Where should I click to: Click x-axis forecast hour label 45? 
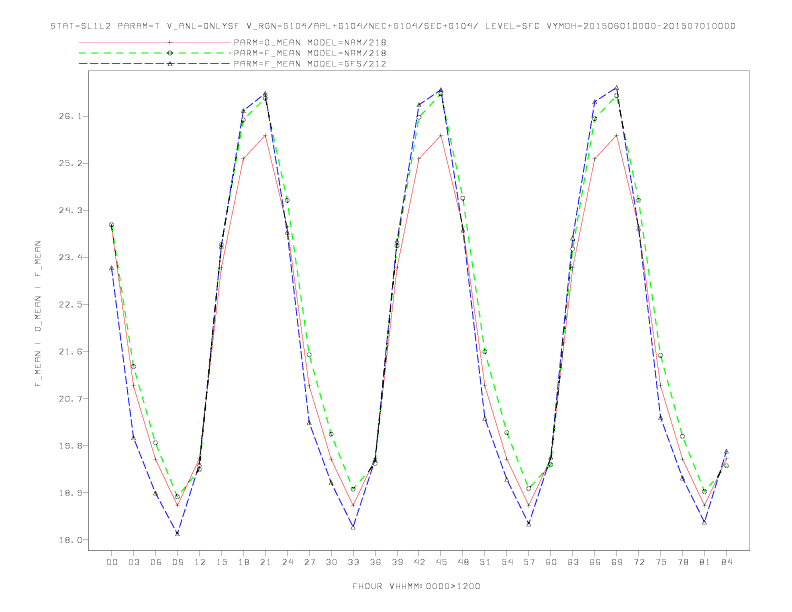pos(441,562)
